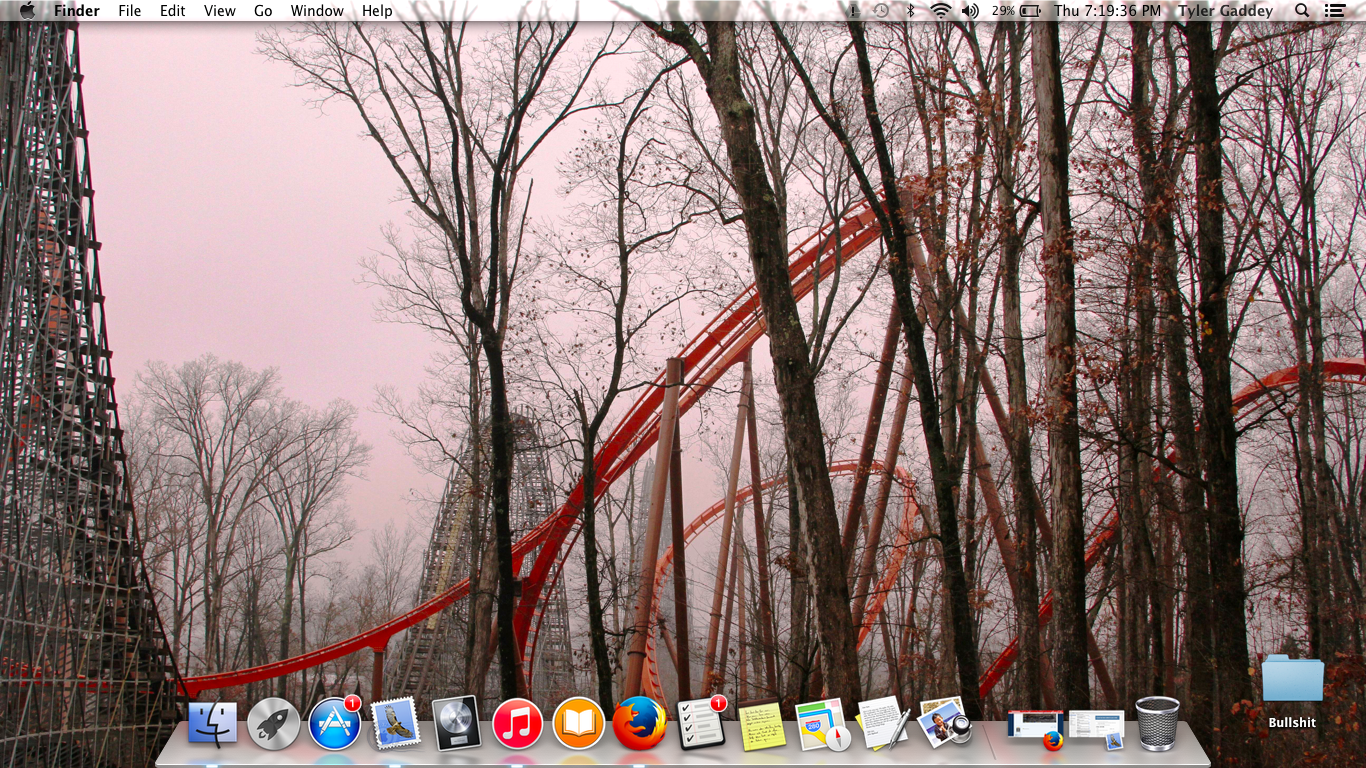Screen dimensions: 1366x768
Task: Open the Wi-Fi status menu
Action: [940, 11]
